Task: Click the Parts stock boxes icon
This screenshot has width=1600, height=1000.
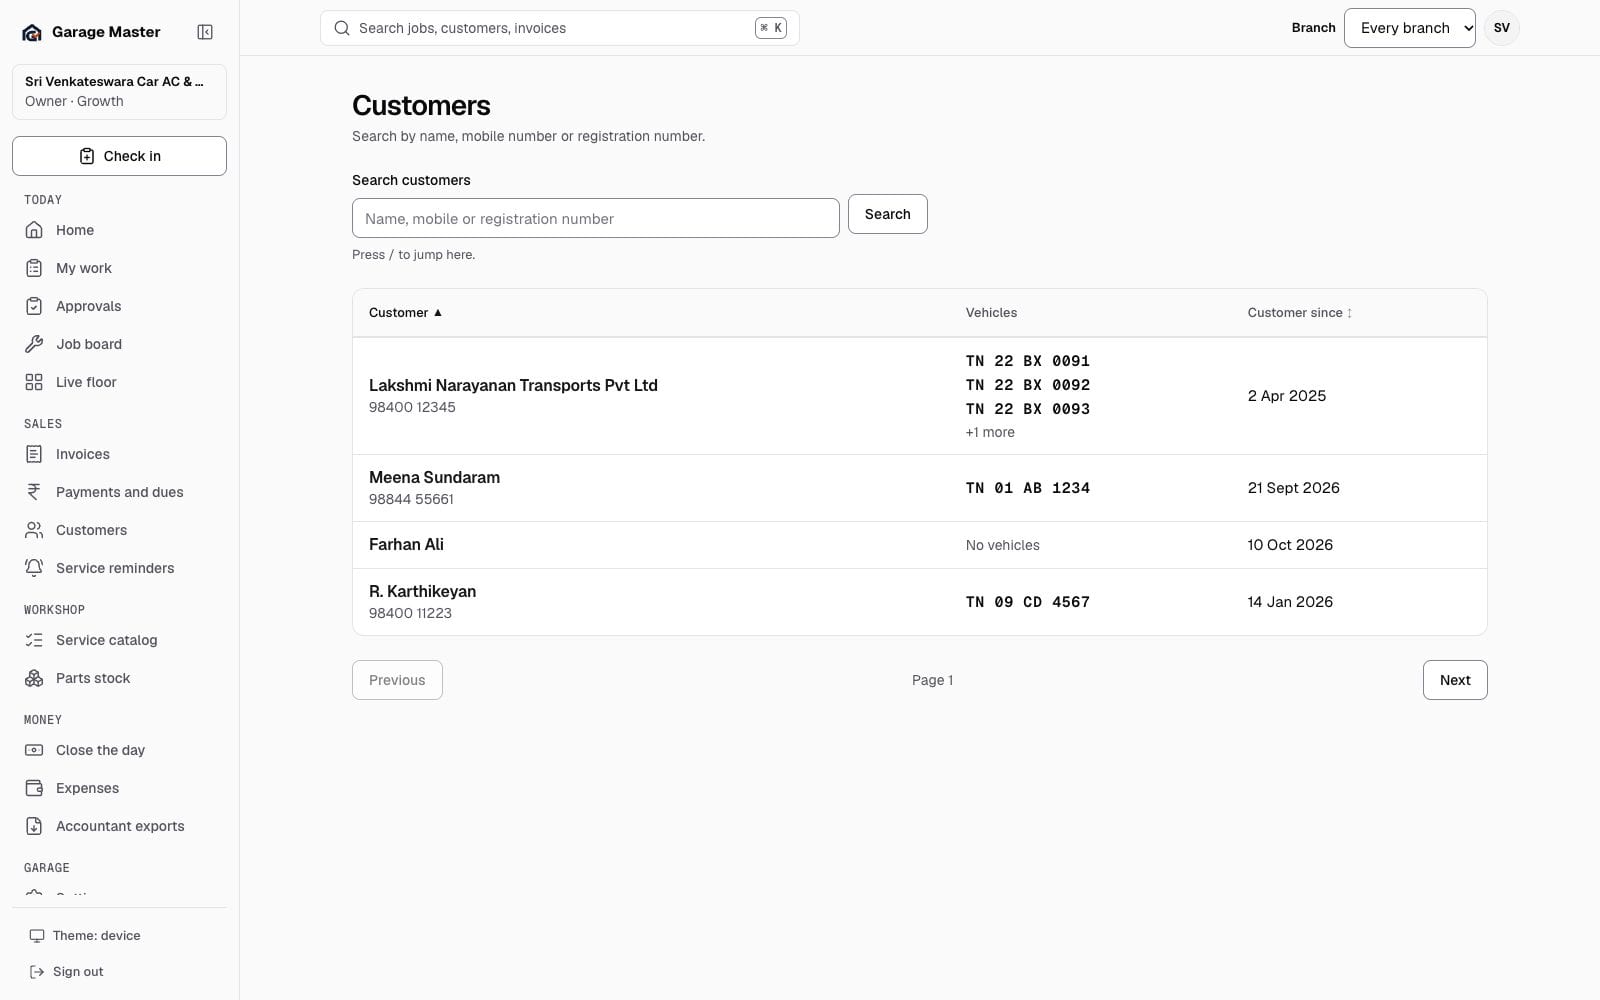Action: (34, 678)
